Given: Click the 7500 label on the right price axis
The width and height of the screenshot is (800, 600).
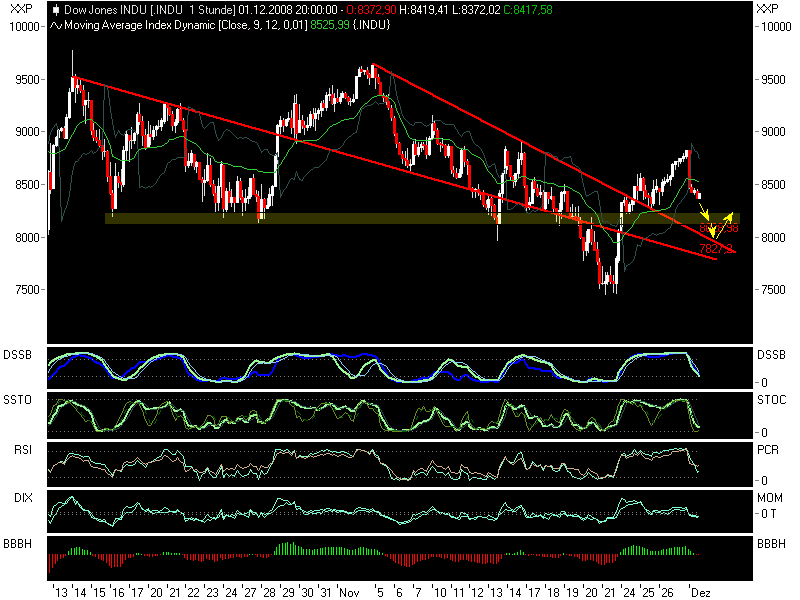Looking at the screenshot, I should [x=773, y=290].
